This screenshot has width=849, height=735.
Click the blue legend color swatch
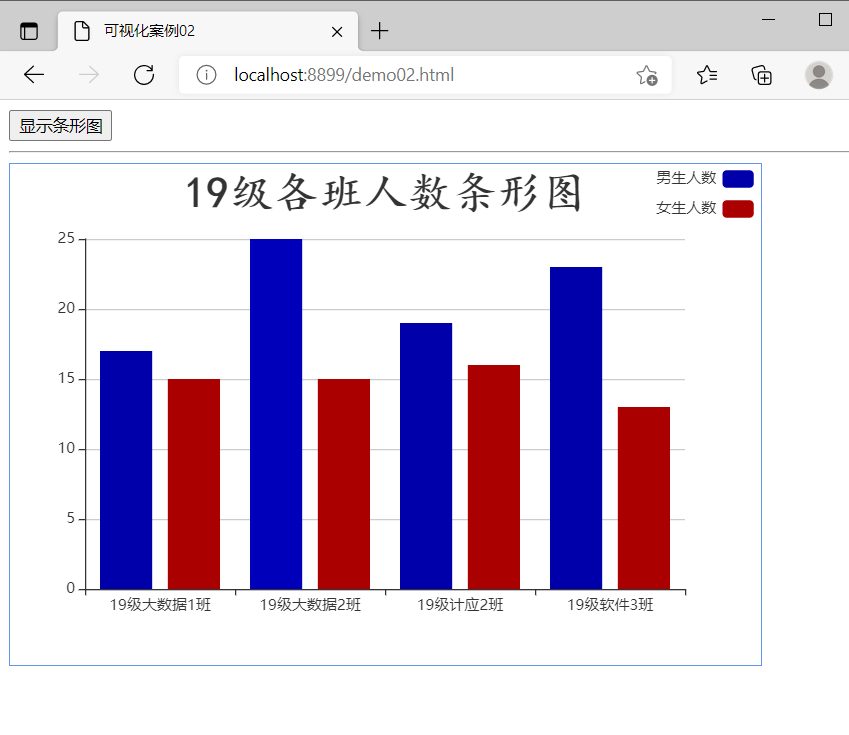737,178
